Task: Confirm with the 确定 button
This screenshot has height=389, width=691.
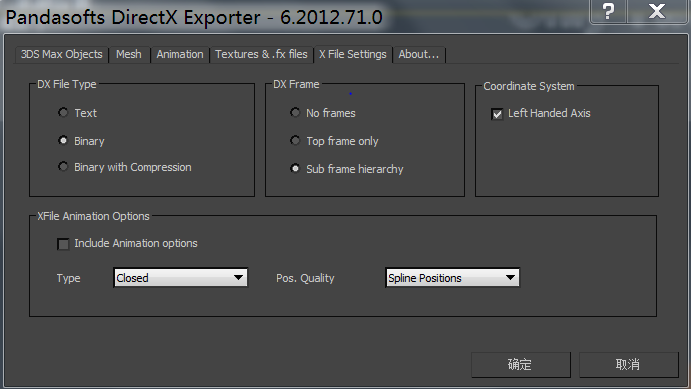Action: (520, 364)
